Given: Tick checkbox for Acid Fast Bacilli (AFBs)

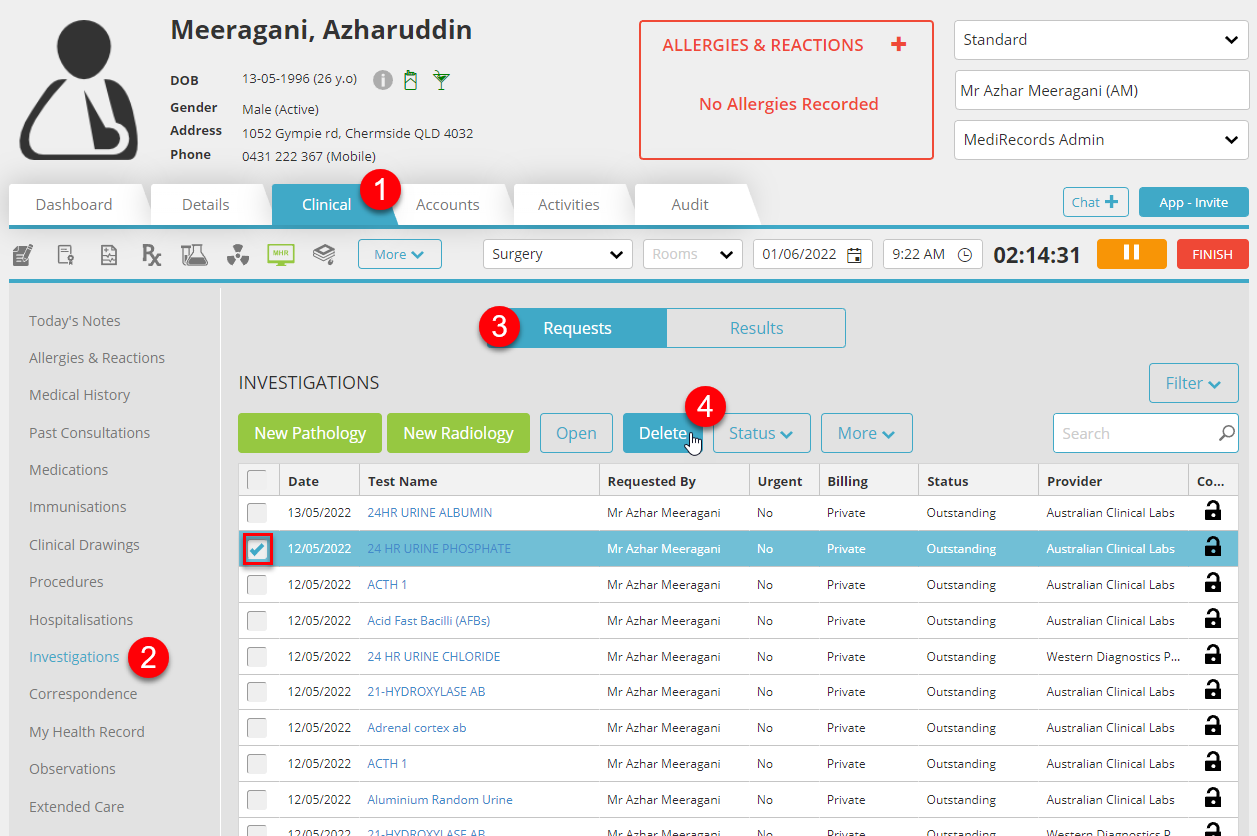Looking at the screenshot, I should (x=257, y=621).
